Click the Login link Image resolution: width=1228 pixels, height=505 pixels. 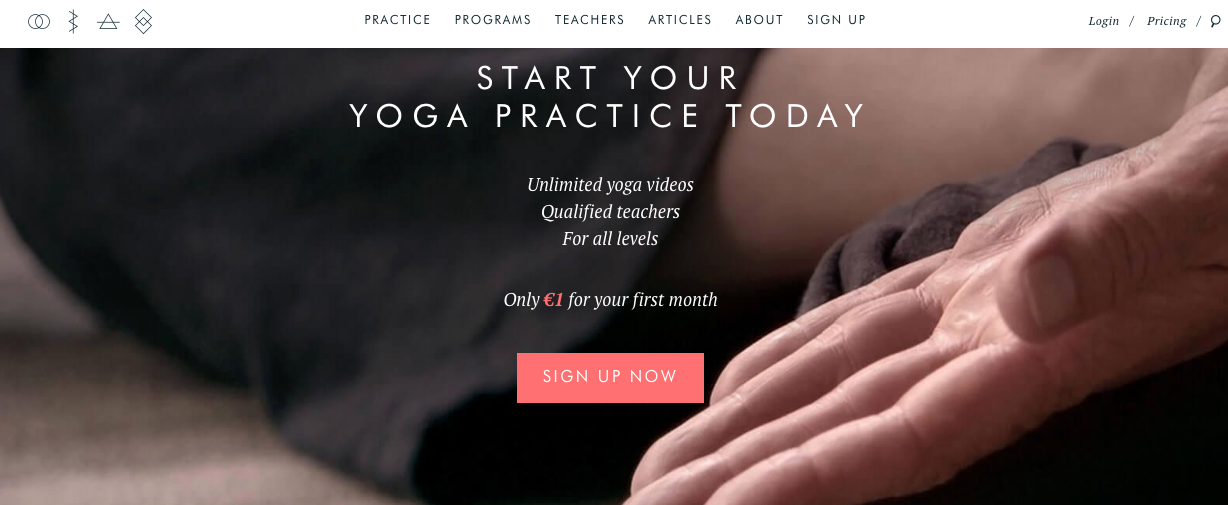click(x=1104, y=21)
